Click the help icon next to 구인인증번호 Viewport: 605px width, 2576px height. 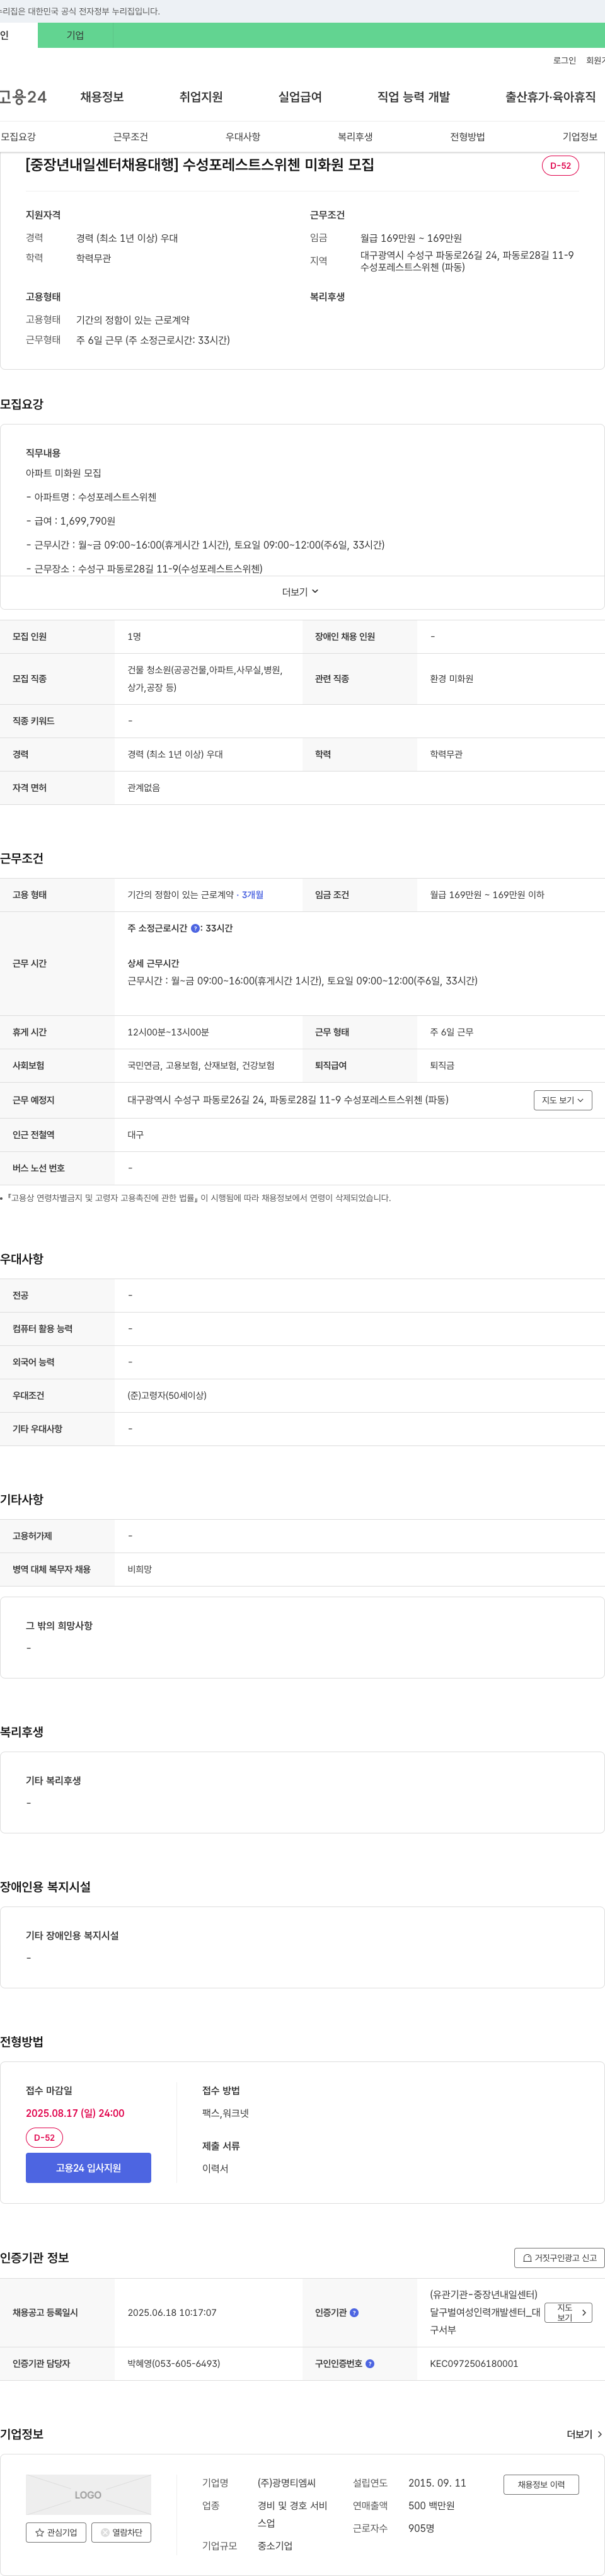click(370, 2364)
